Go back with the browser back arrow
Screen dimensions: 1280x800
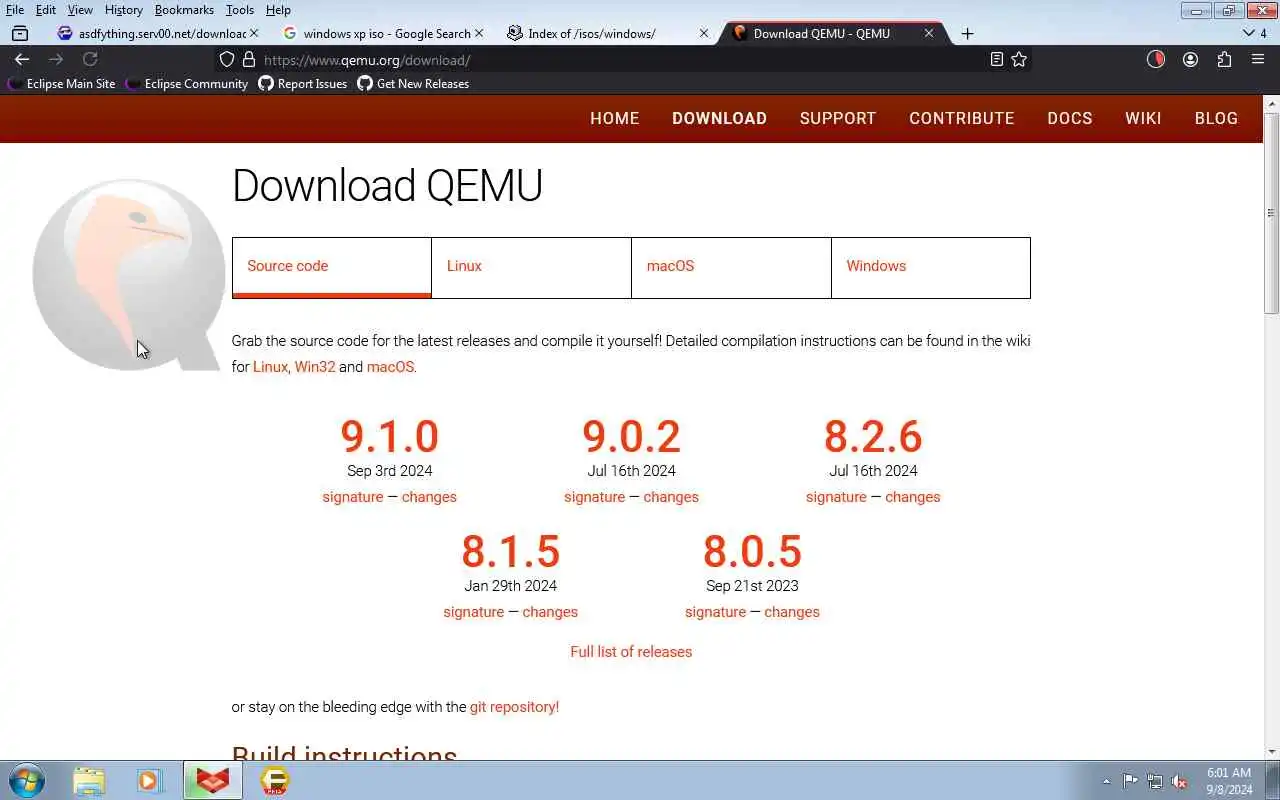pos(22,59)
